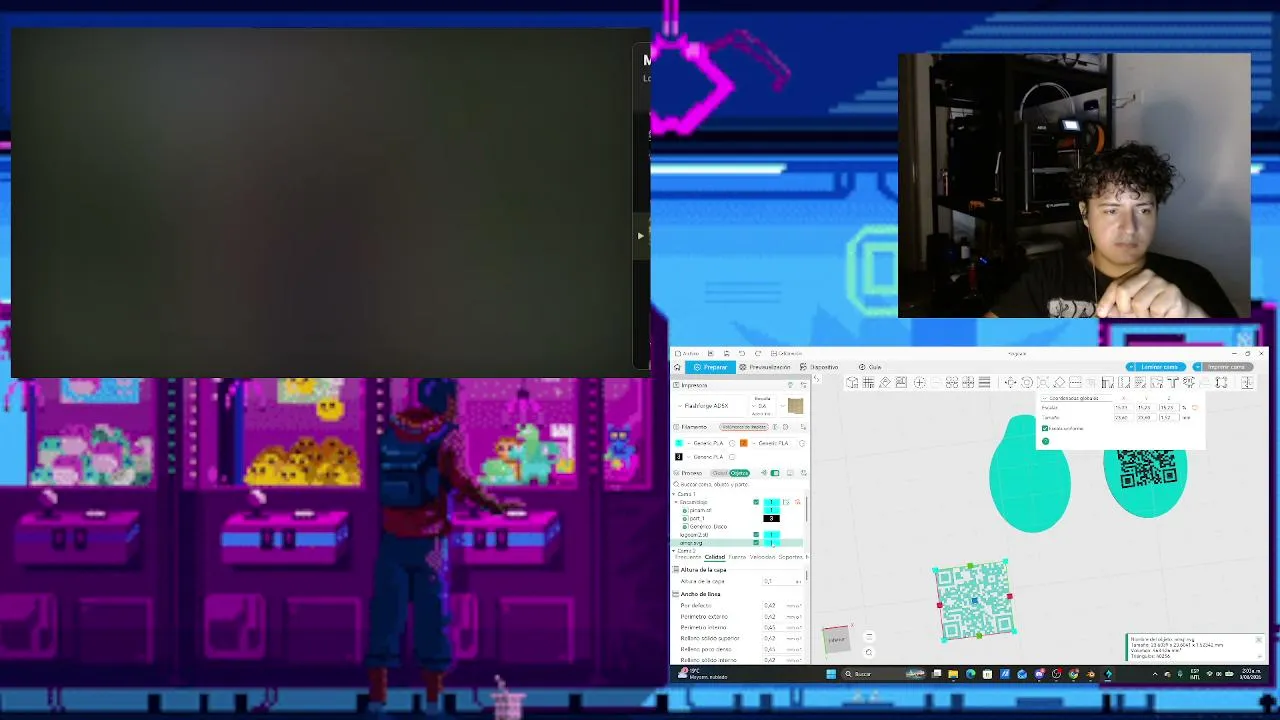
Task: Open filament 1 Generic PLA dropdown
Action: (704, 443)
